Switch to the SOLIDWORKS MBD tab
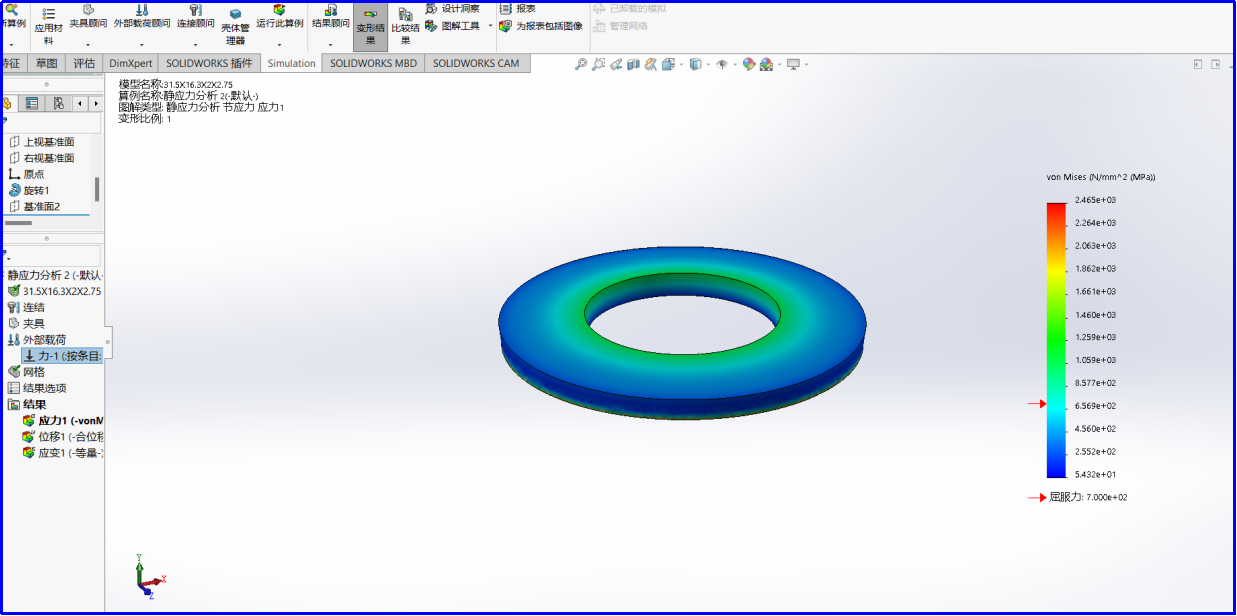 pos(373,63)
